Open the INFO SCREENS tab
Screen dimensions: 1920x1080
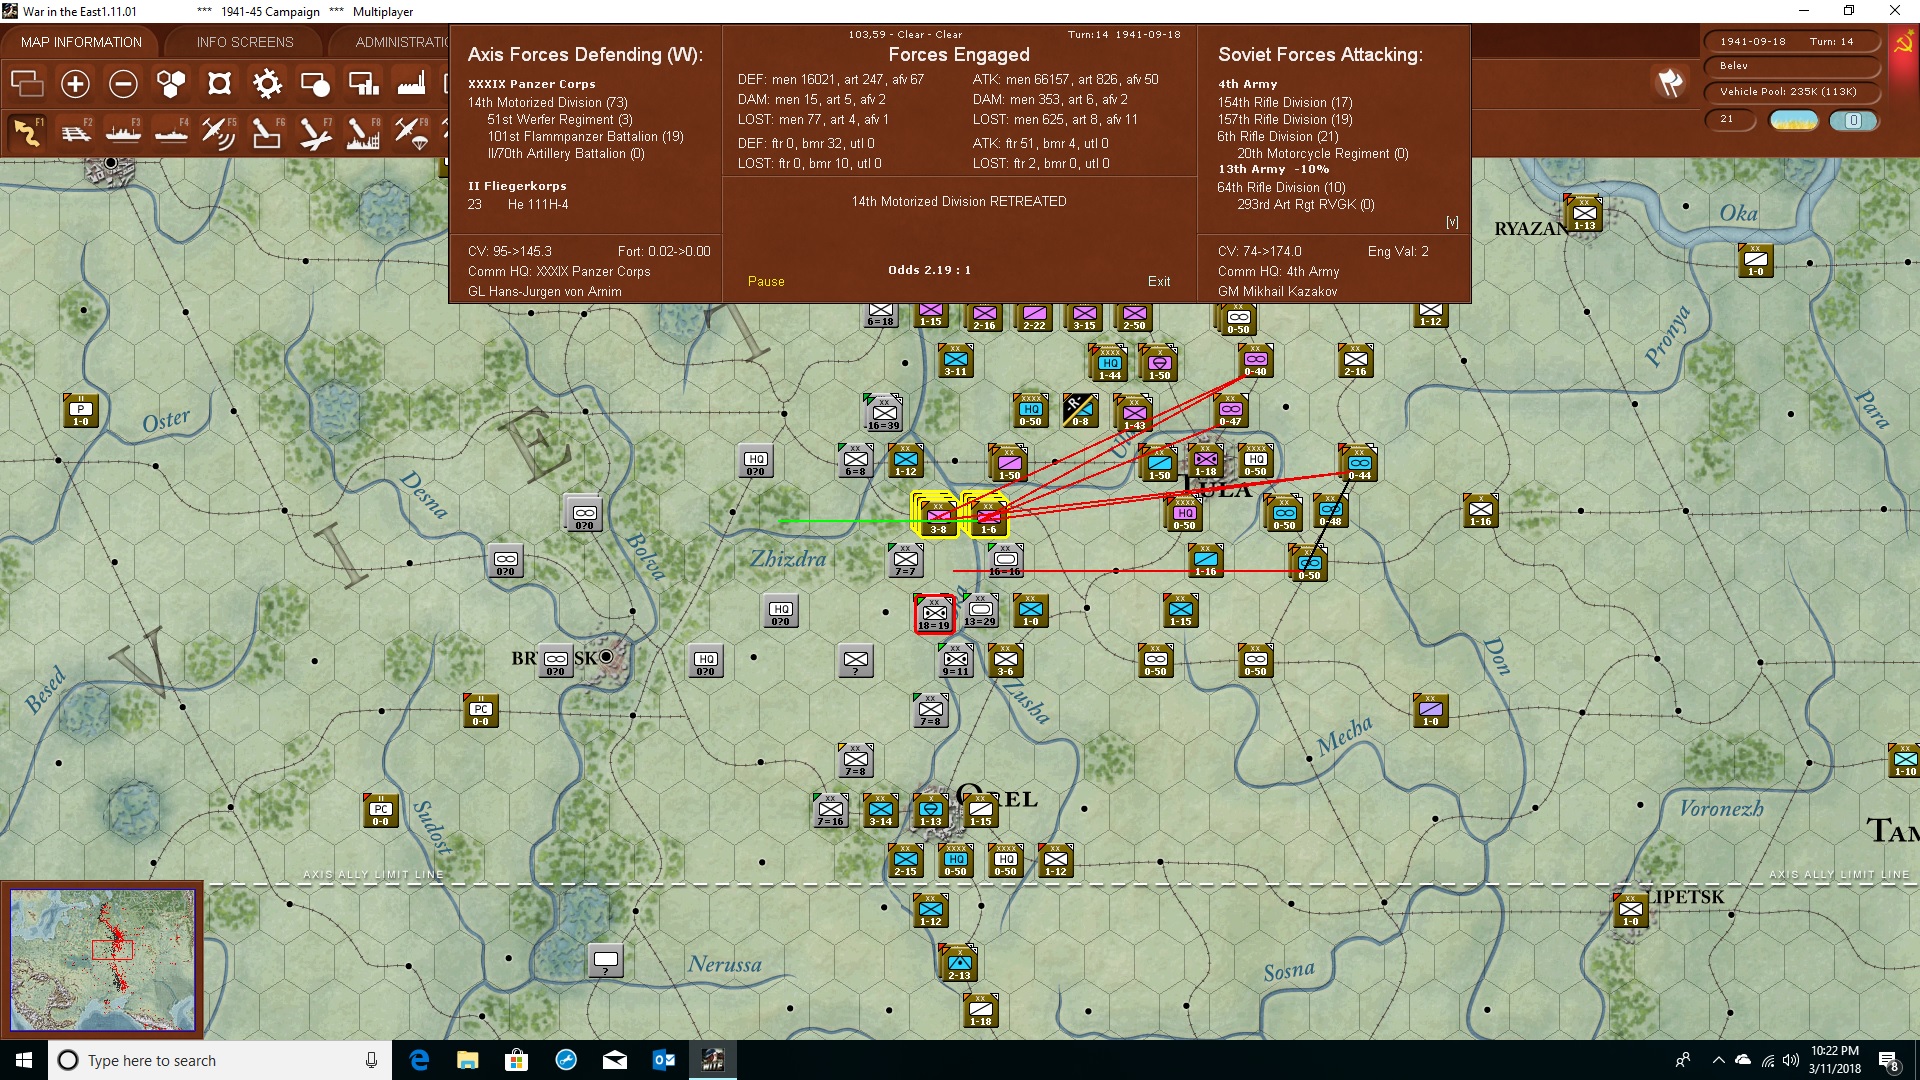[245, 42]
